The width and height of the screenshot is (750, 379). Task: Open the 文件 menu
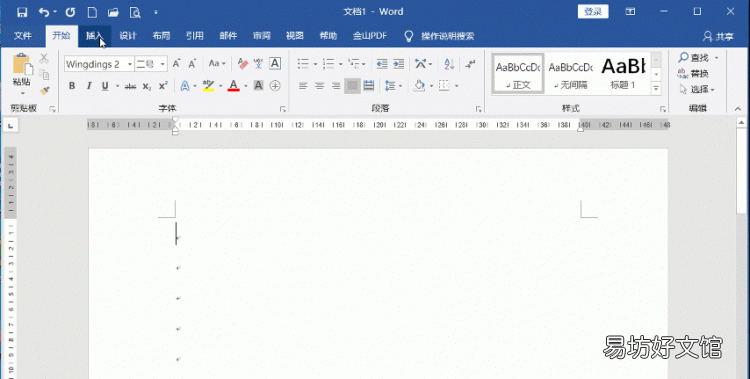(x=23, y=36)
